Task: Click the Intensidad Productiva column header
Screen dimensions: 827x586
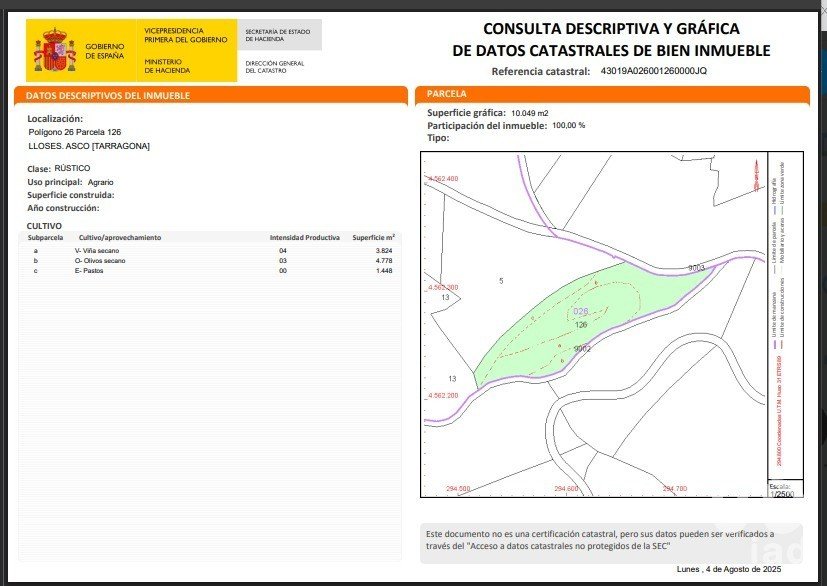Action: click(x=305, y=238)
